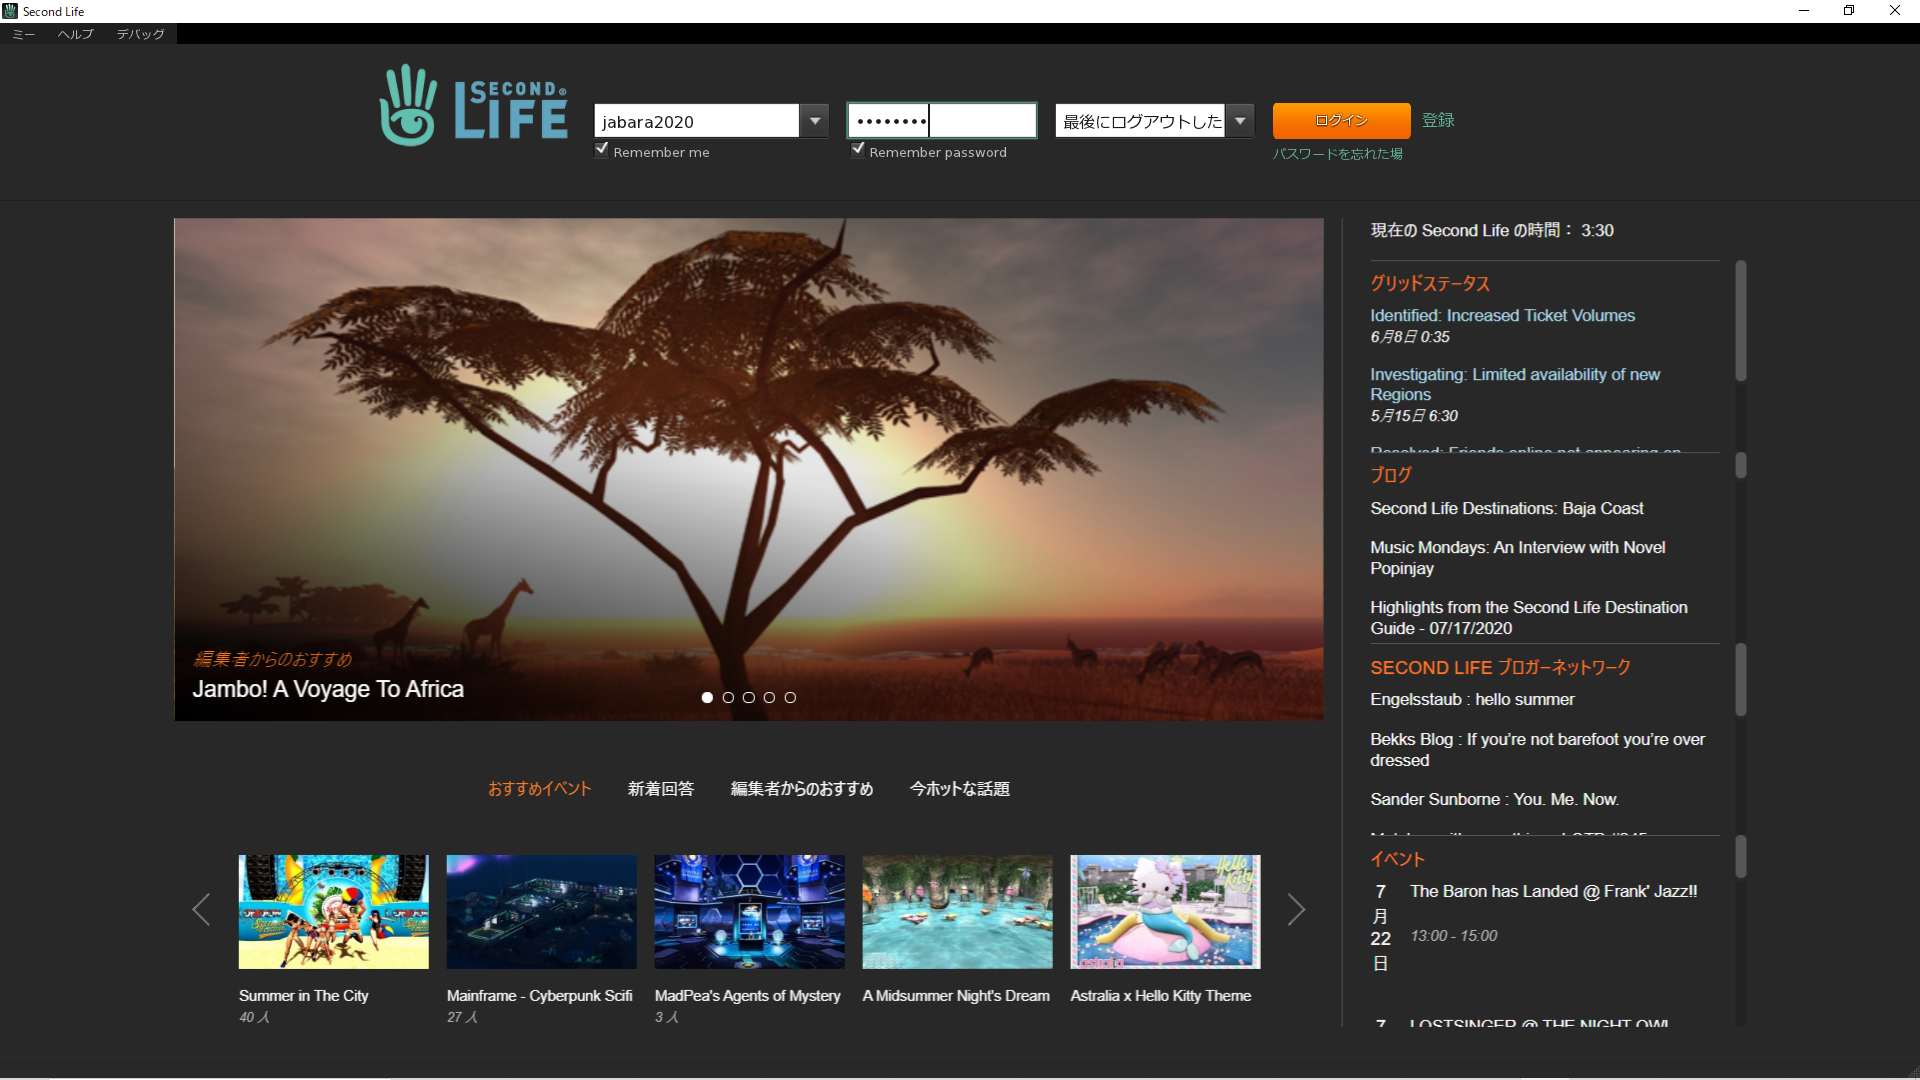Click the ブログ heading link
1920x1080 pixels.
point(1391,475)
